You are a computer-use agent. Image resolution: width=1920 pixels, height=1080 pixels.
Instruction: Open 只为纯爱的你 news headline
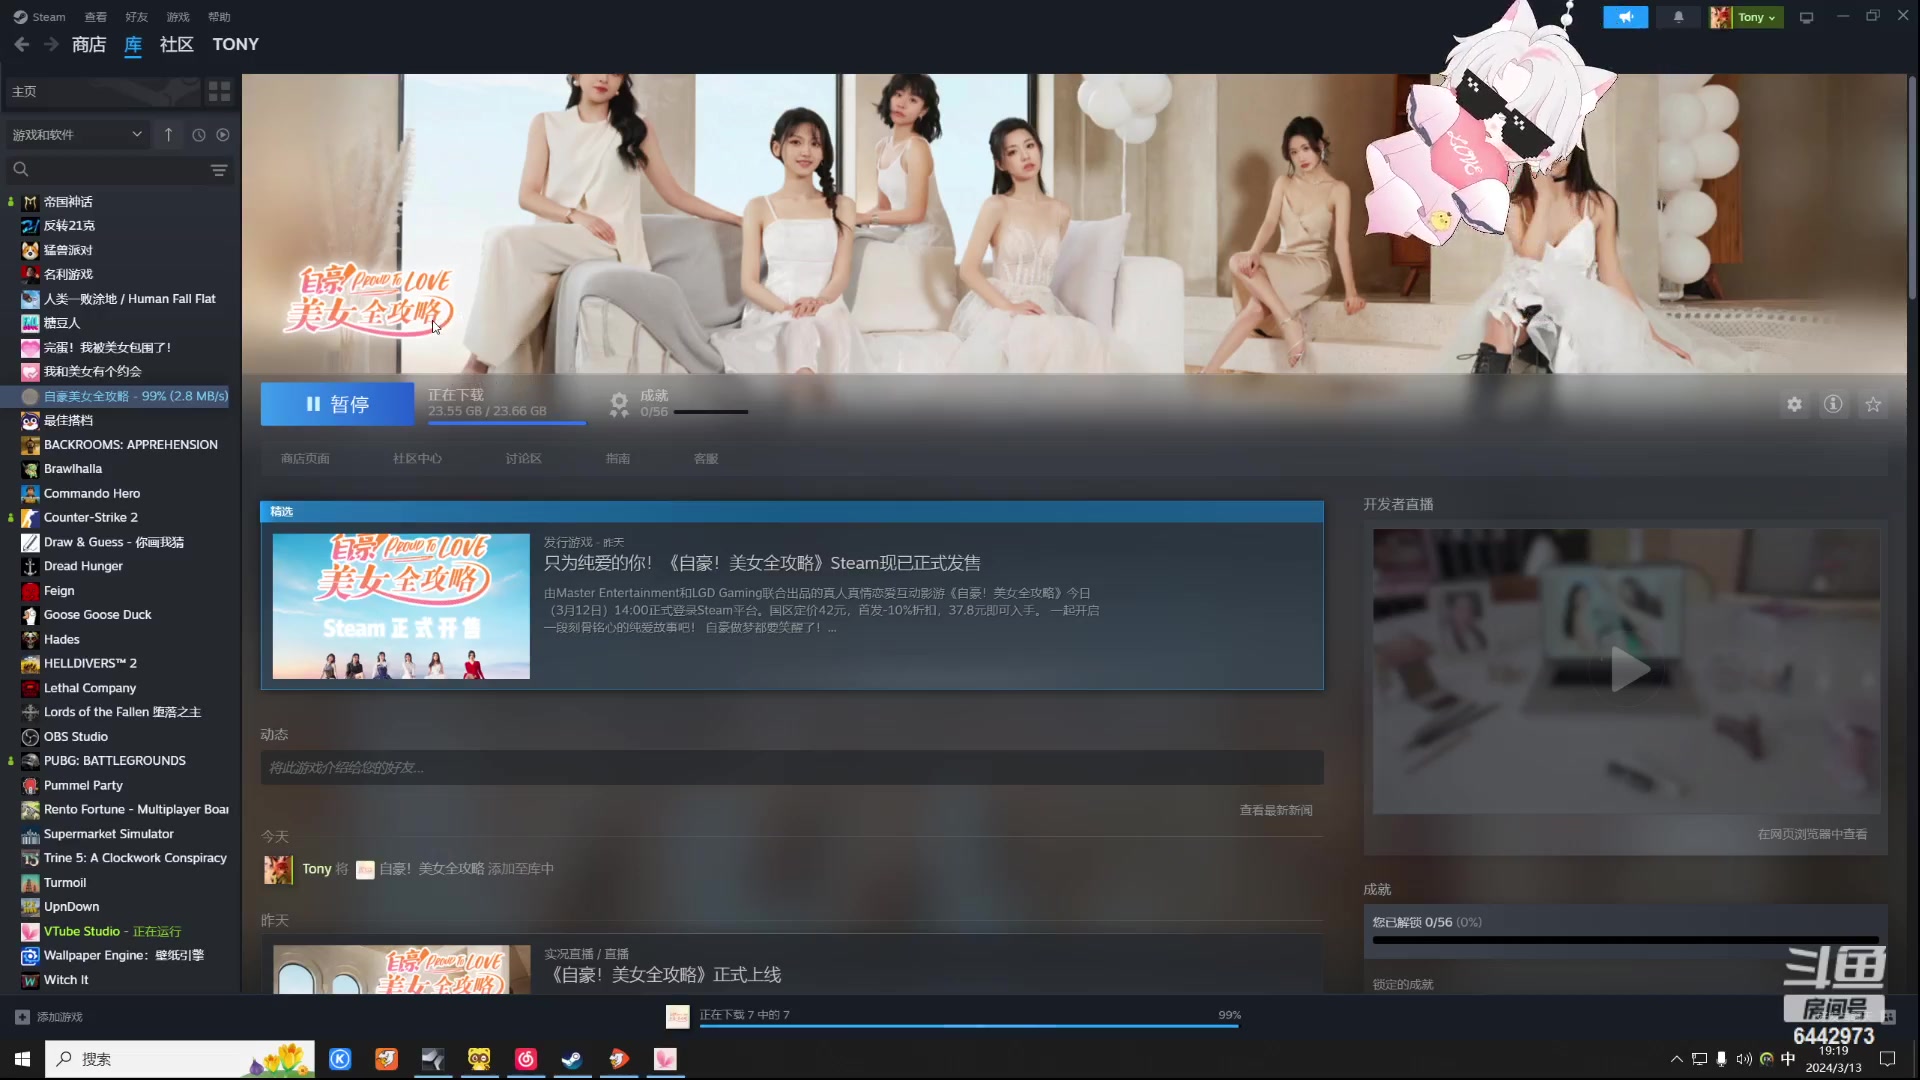click(x=762, y=563)
